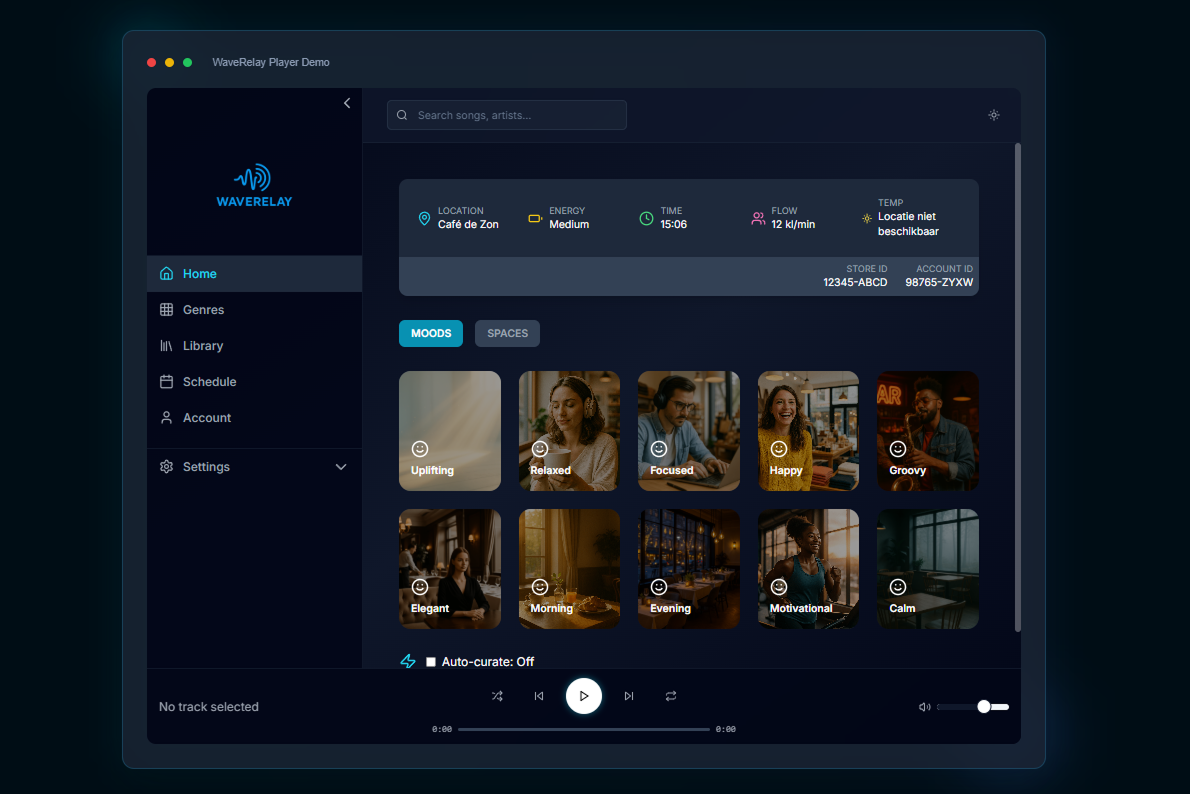Image resolution: width=1190 pixels, height=794 pixels.
Task: Collapse the sidebar with the chevron arrow
Action: pyautogui.click(x=347, y=103)
